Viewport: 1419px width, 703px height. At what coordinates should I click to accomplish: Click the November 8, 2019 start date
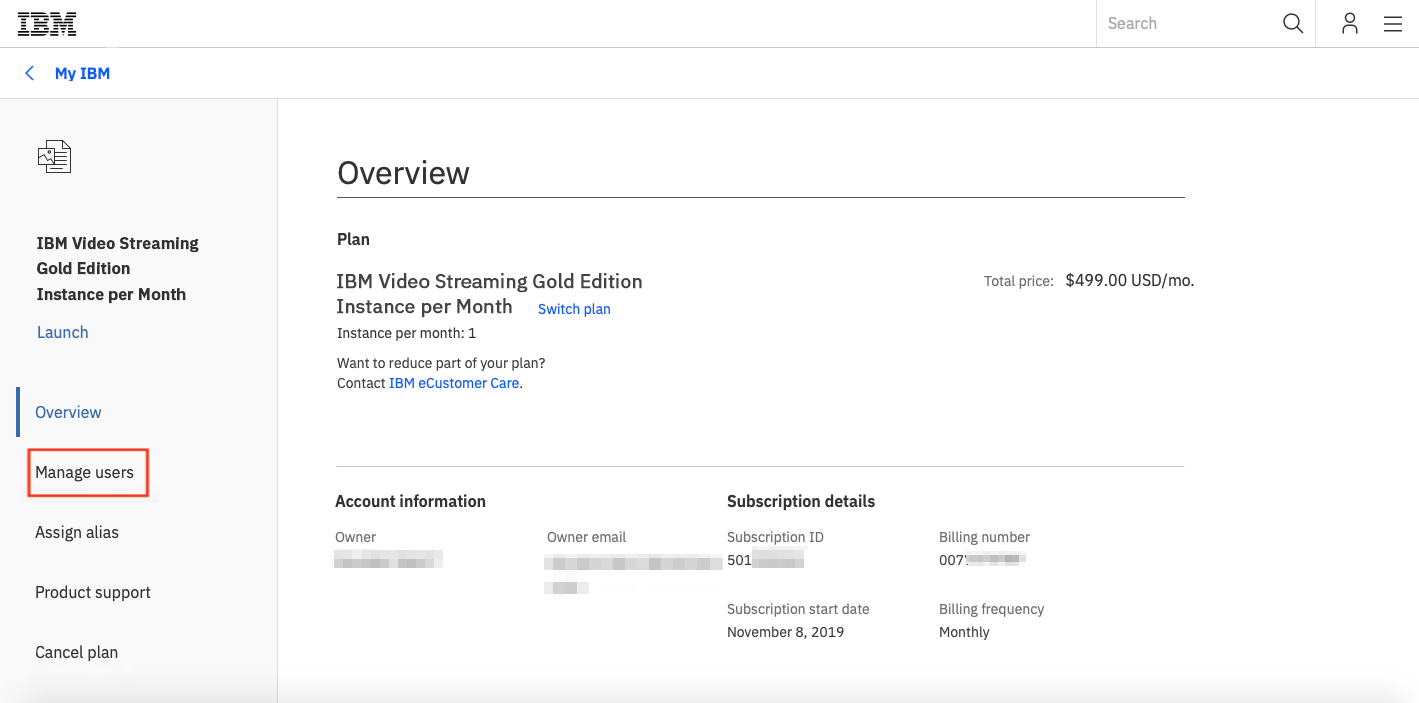[x=785, y=632]
